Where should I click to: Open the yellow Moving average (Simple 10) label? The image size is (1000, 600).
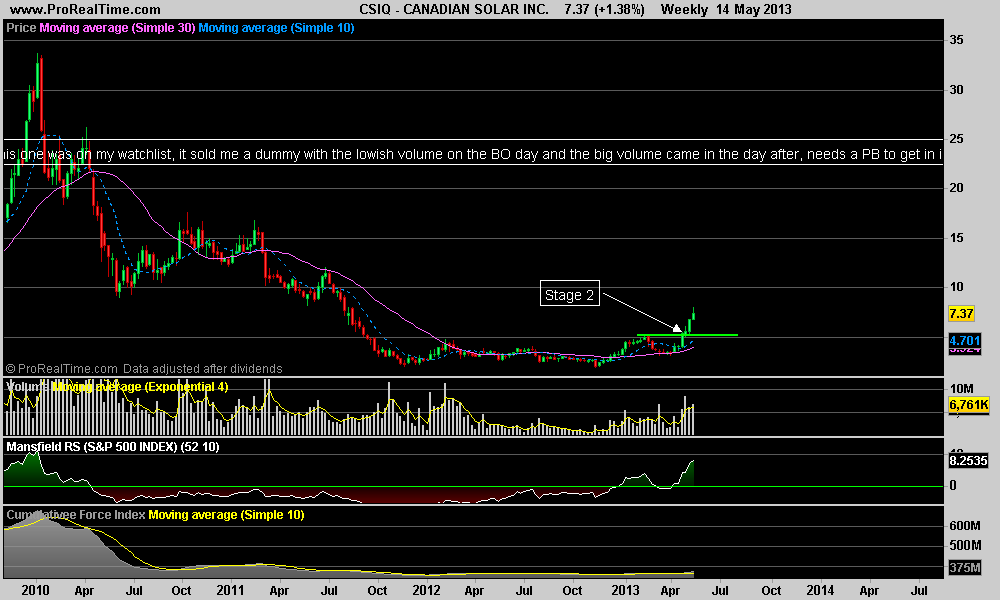[x=226, y=515]
